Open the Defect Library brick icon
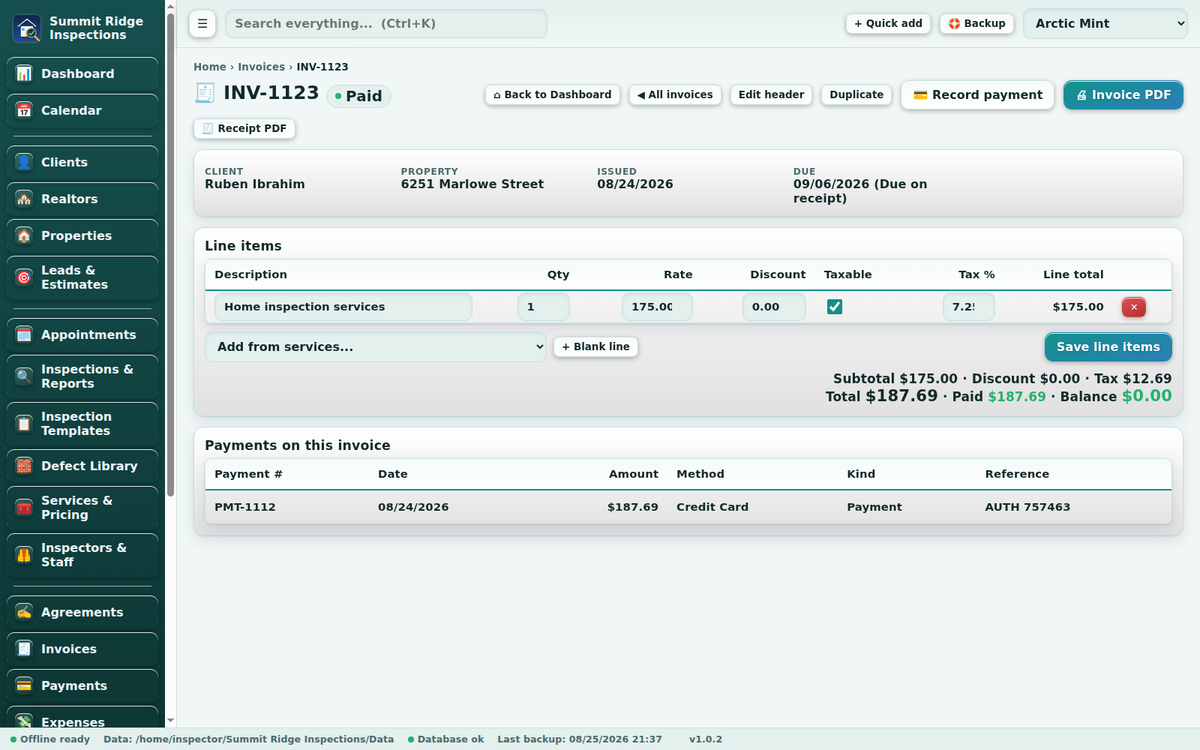The image size is (1200, 750). (x=24, y=466)
